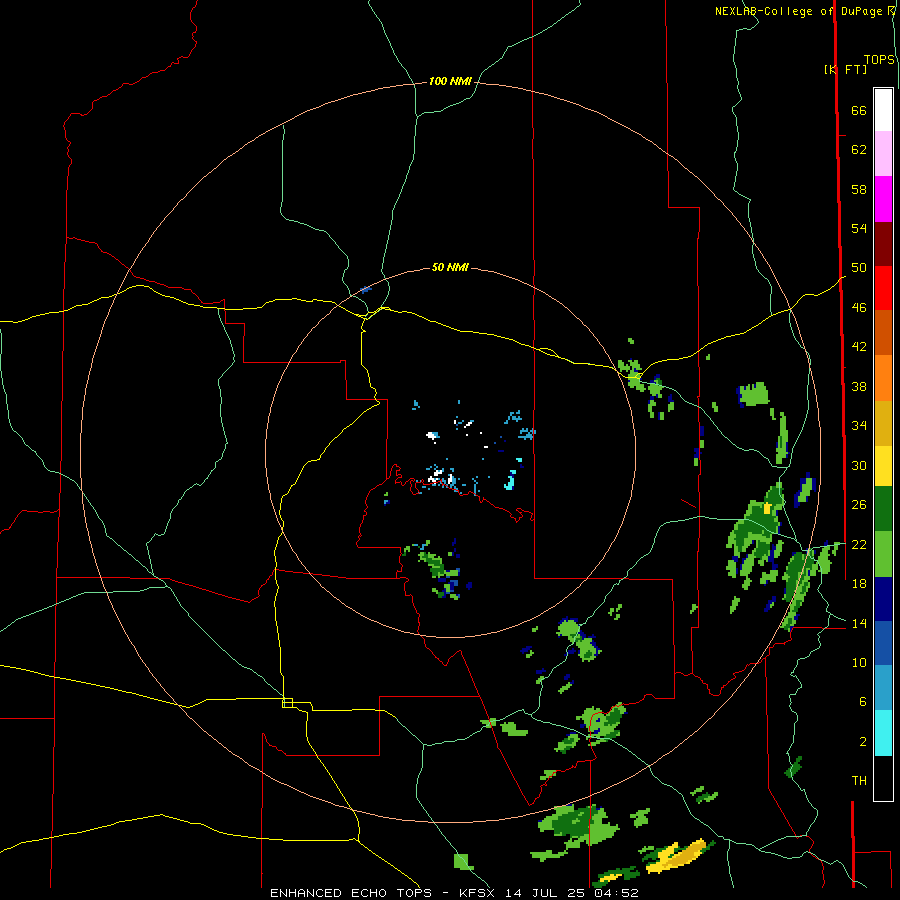The height and width of the screenshot is (900, 900).
Task: Click the '66' legend value
Action: point(859,110)
